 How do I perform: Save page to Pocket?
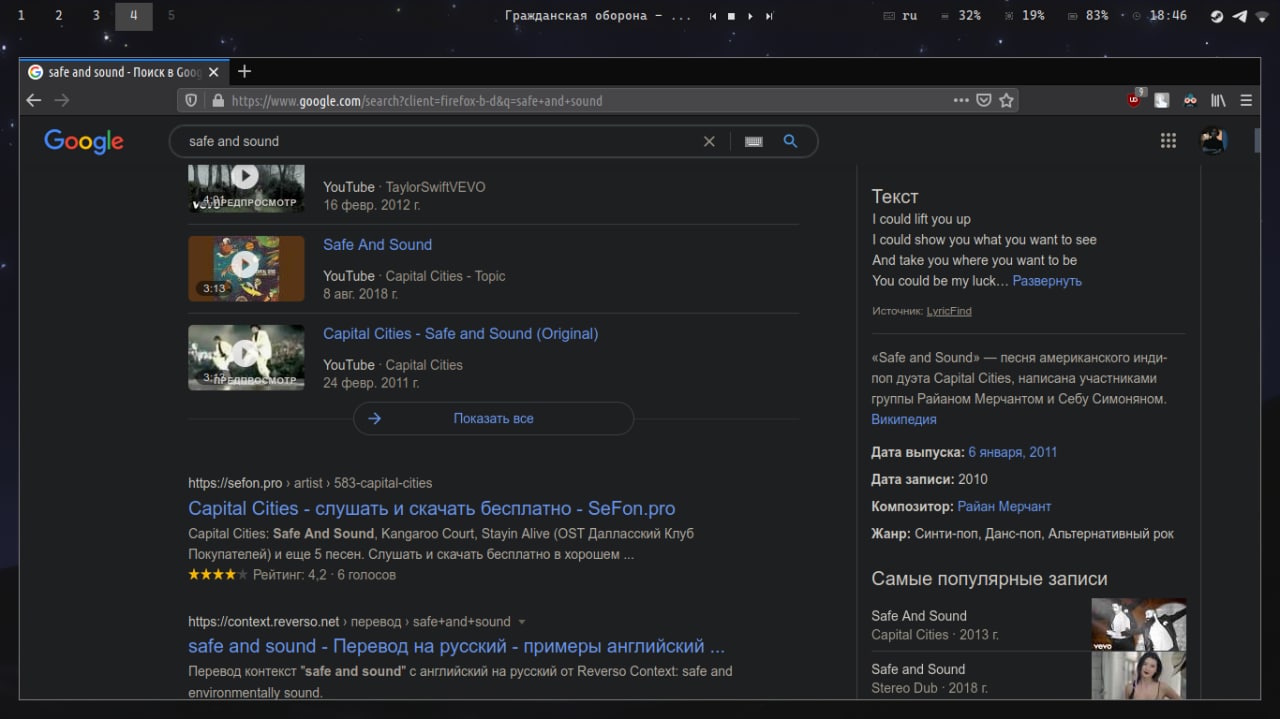984,100
